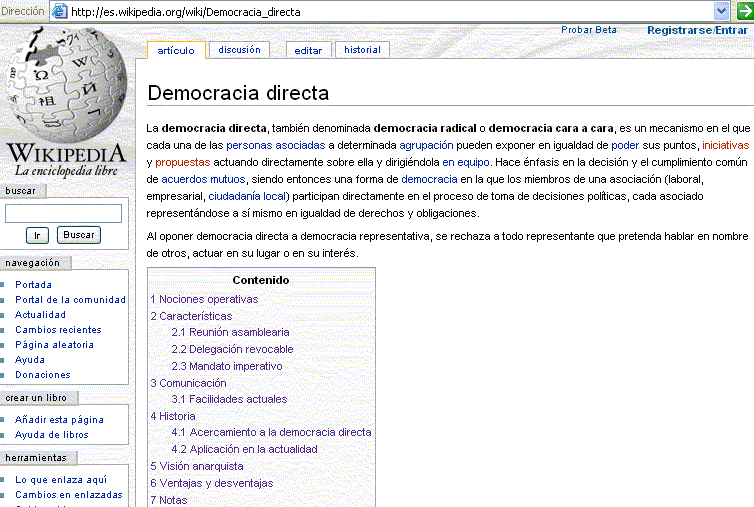The image size is (754, 507).
Task: Jump to 6 Ventajas y desventajas
Action: 212,483
